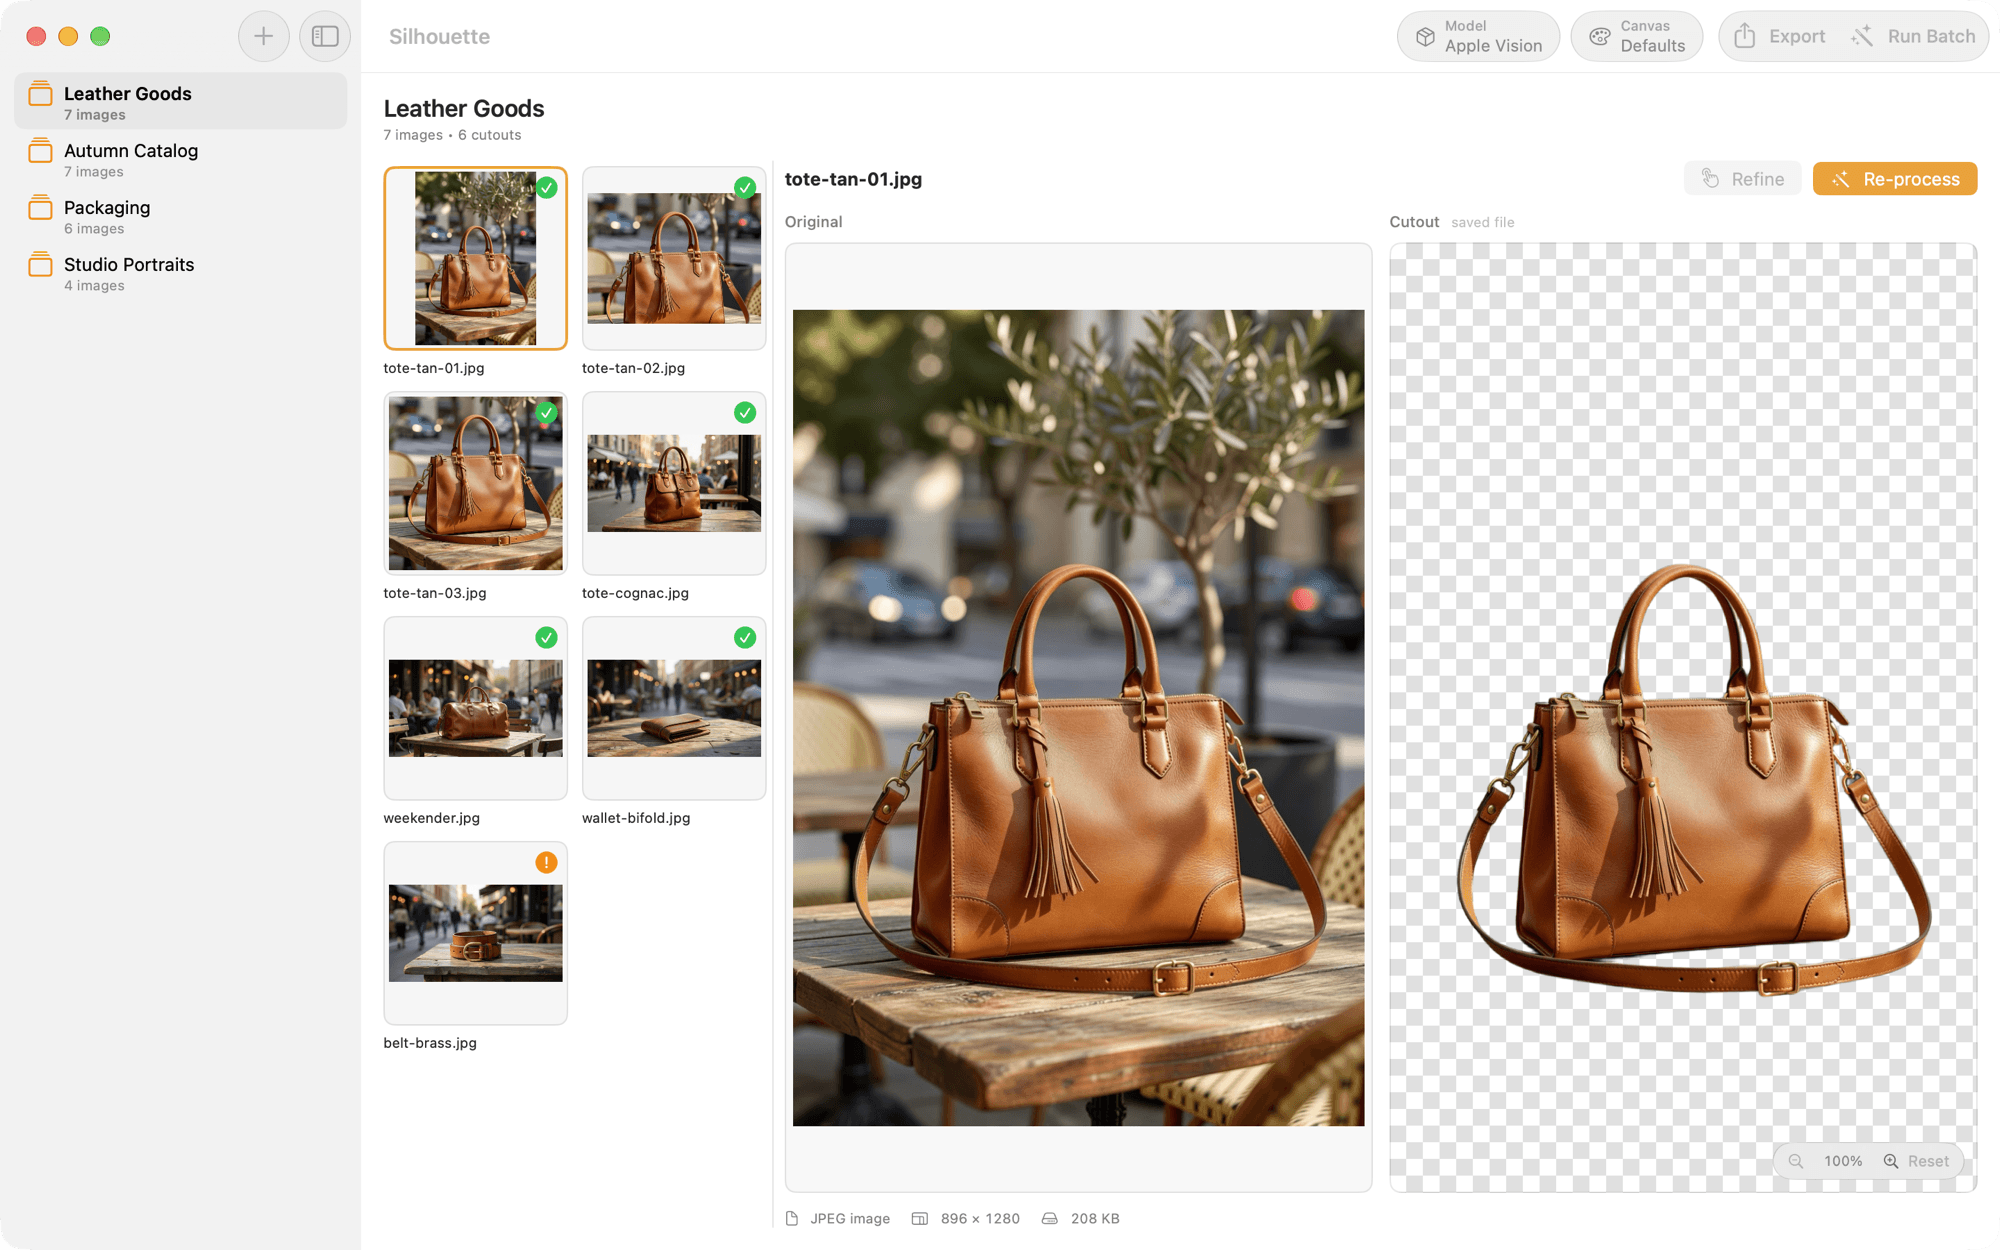The height and width of the screenshot is (1250, 2000).
Task: Toggle the sidebar visibility button
Action: tap(325, 36)
